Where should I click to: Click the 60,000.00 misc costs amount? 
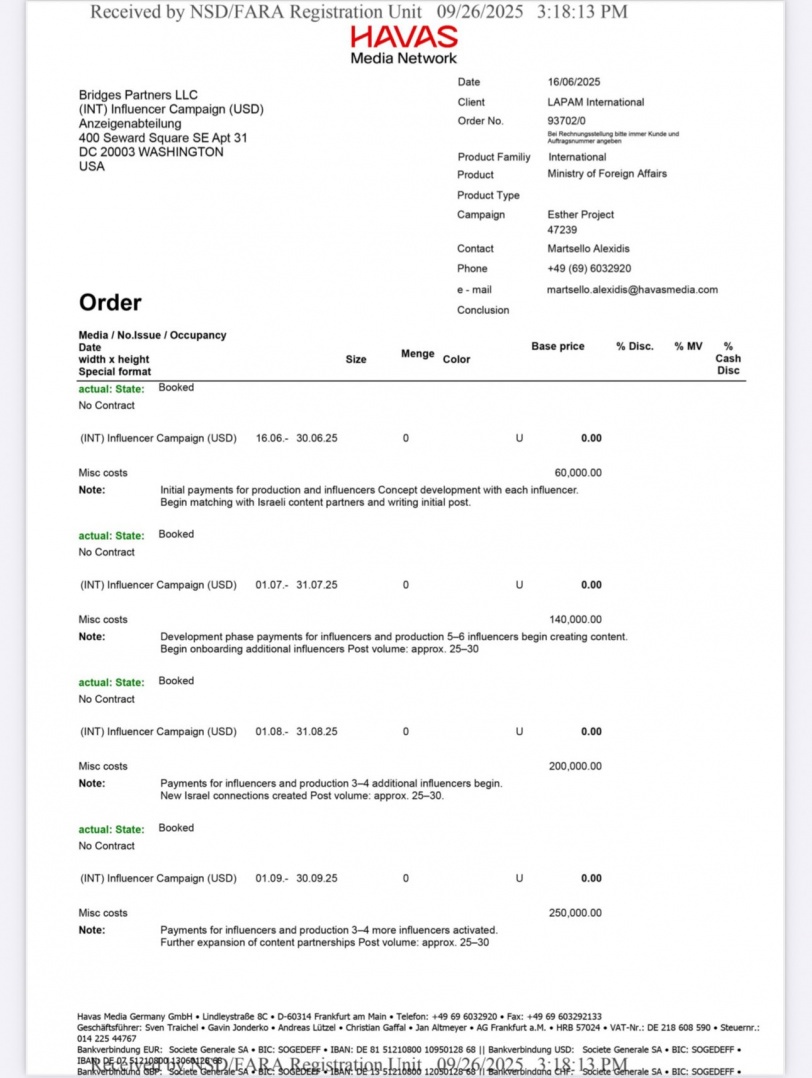[x=578, y=473]
